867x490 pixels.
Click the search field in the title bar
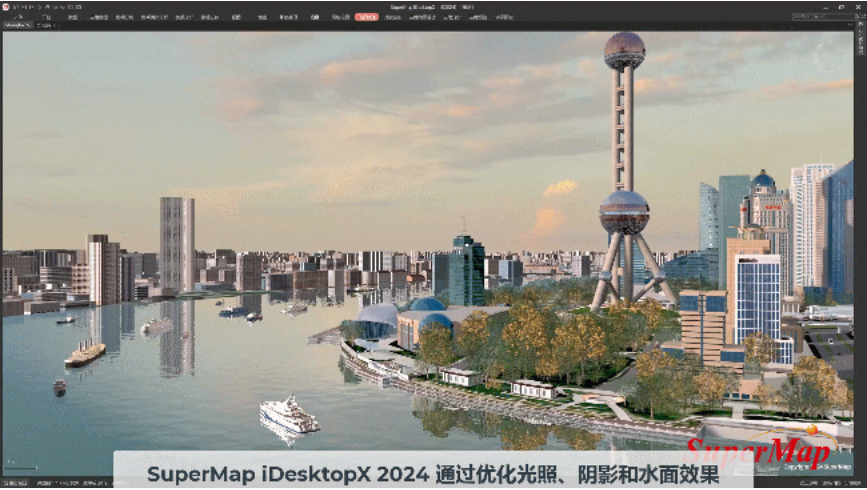coord(823,17)
